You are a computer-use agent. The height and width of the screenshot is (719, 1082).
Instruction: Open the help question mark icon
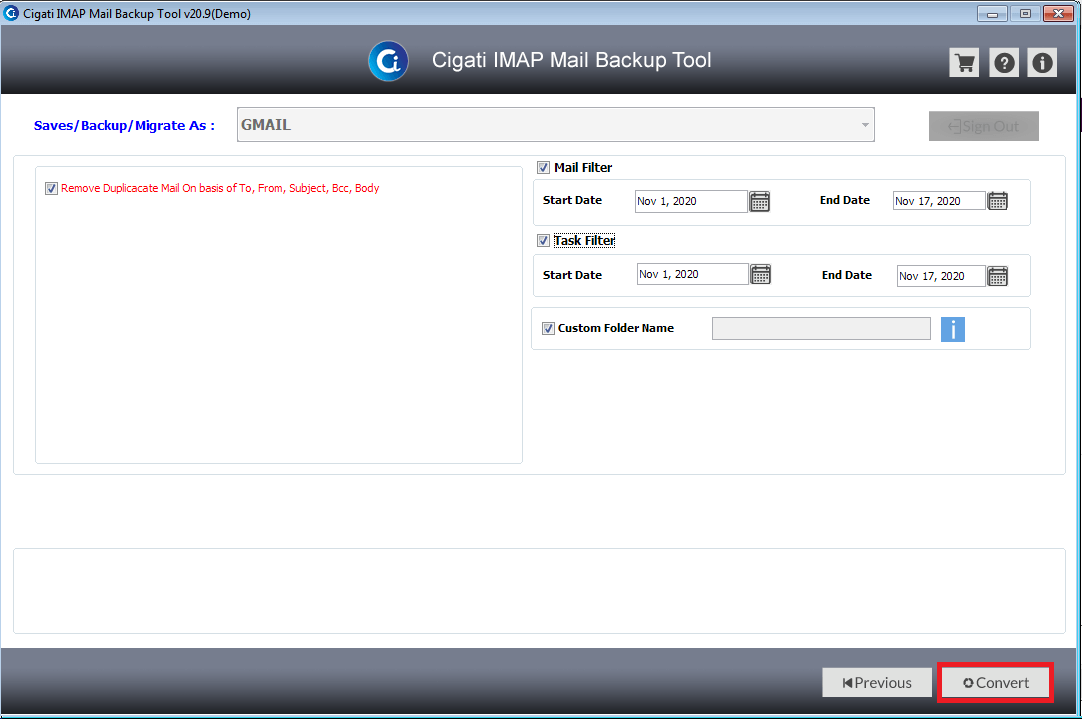coord(1004,63)
